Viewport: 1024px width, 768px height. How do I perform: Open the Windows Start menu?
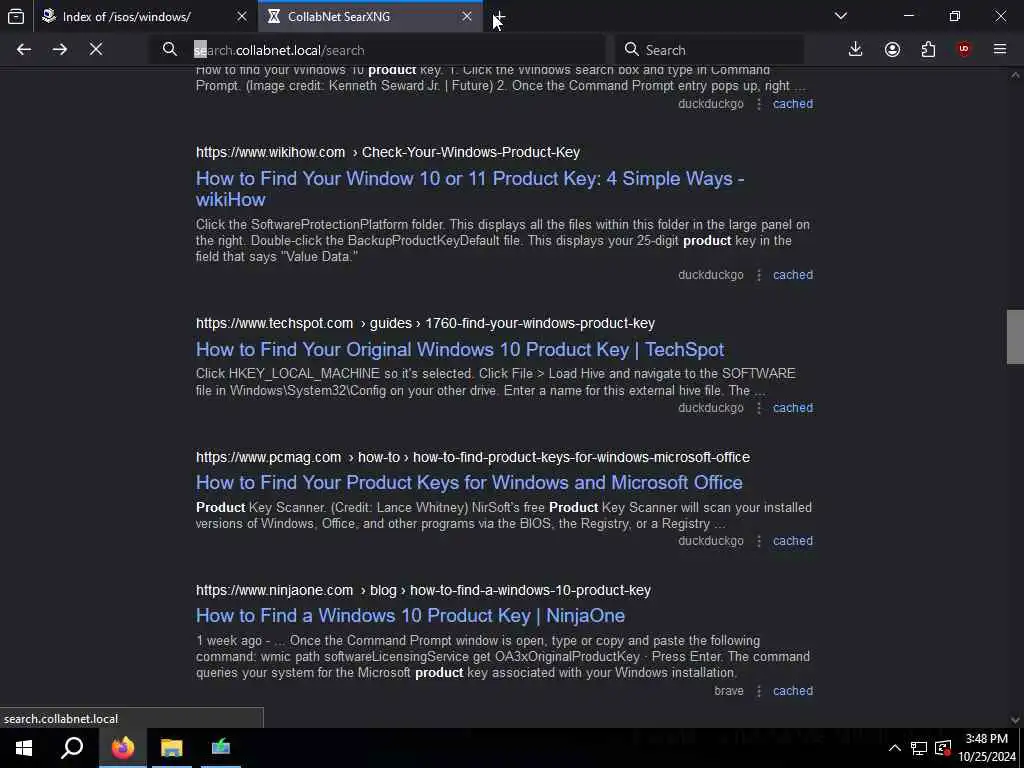click(x=24, y=748)
